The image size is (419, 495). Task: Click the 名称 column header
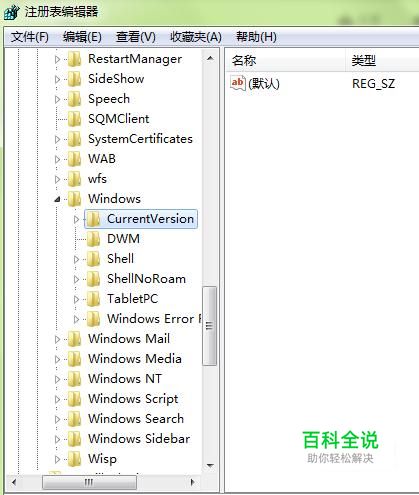pyautogui.click(x=286, y=61)
